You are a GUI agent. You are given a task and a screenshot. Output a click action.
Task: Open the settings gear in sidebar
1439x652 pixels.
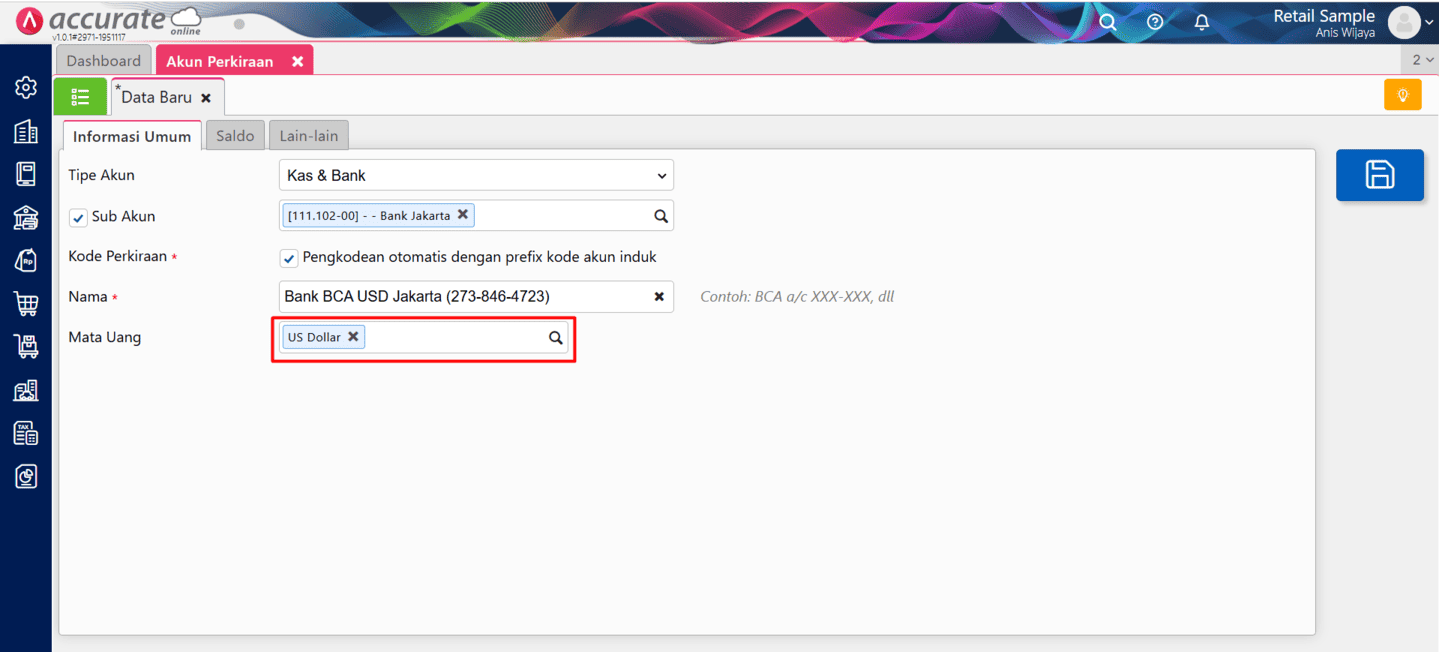click(x=26, y=88)
